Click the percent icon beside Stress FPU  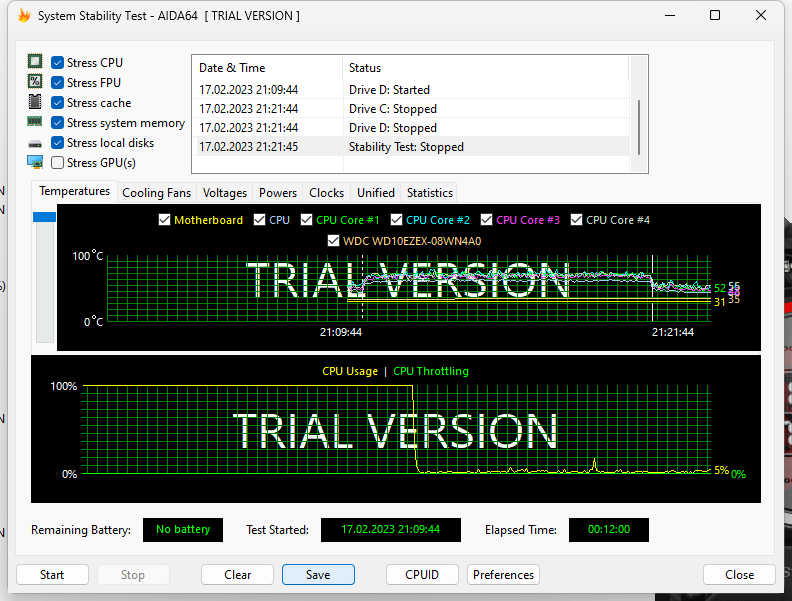pyautogui.click(x=35, y=81)
